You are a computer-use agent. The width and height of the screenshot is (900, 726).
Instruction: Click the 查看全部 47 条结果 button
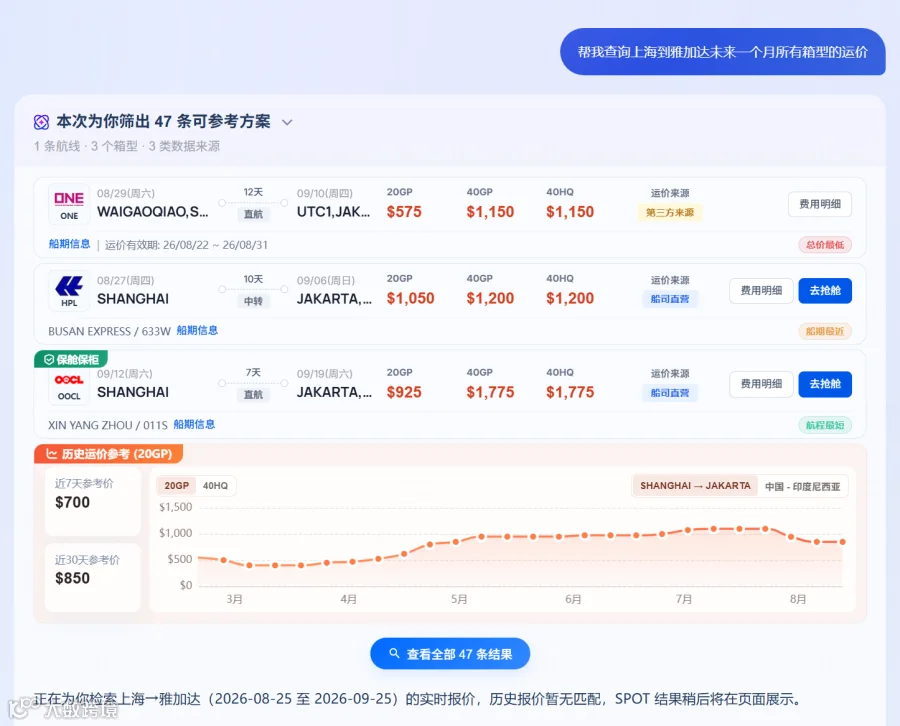click(450, 654)
